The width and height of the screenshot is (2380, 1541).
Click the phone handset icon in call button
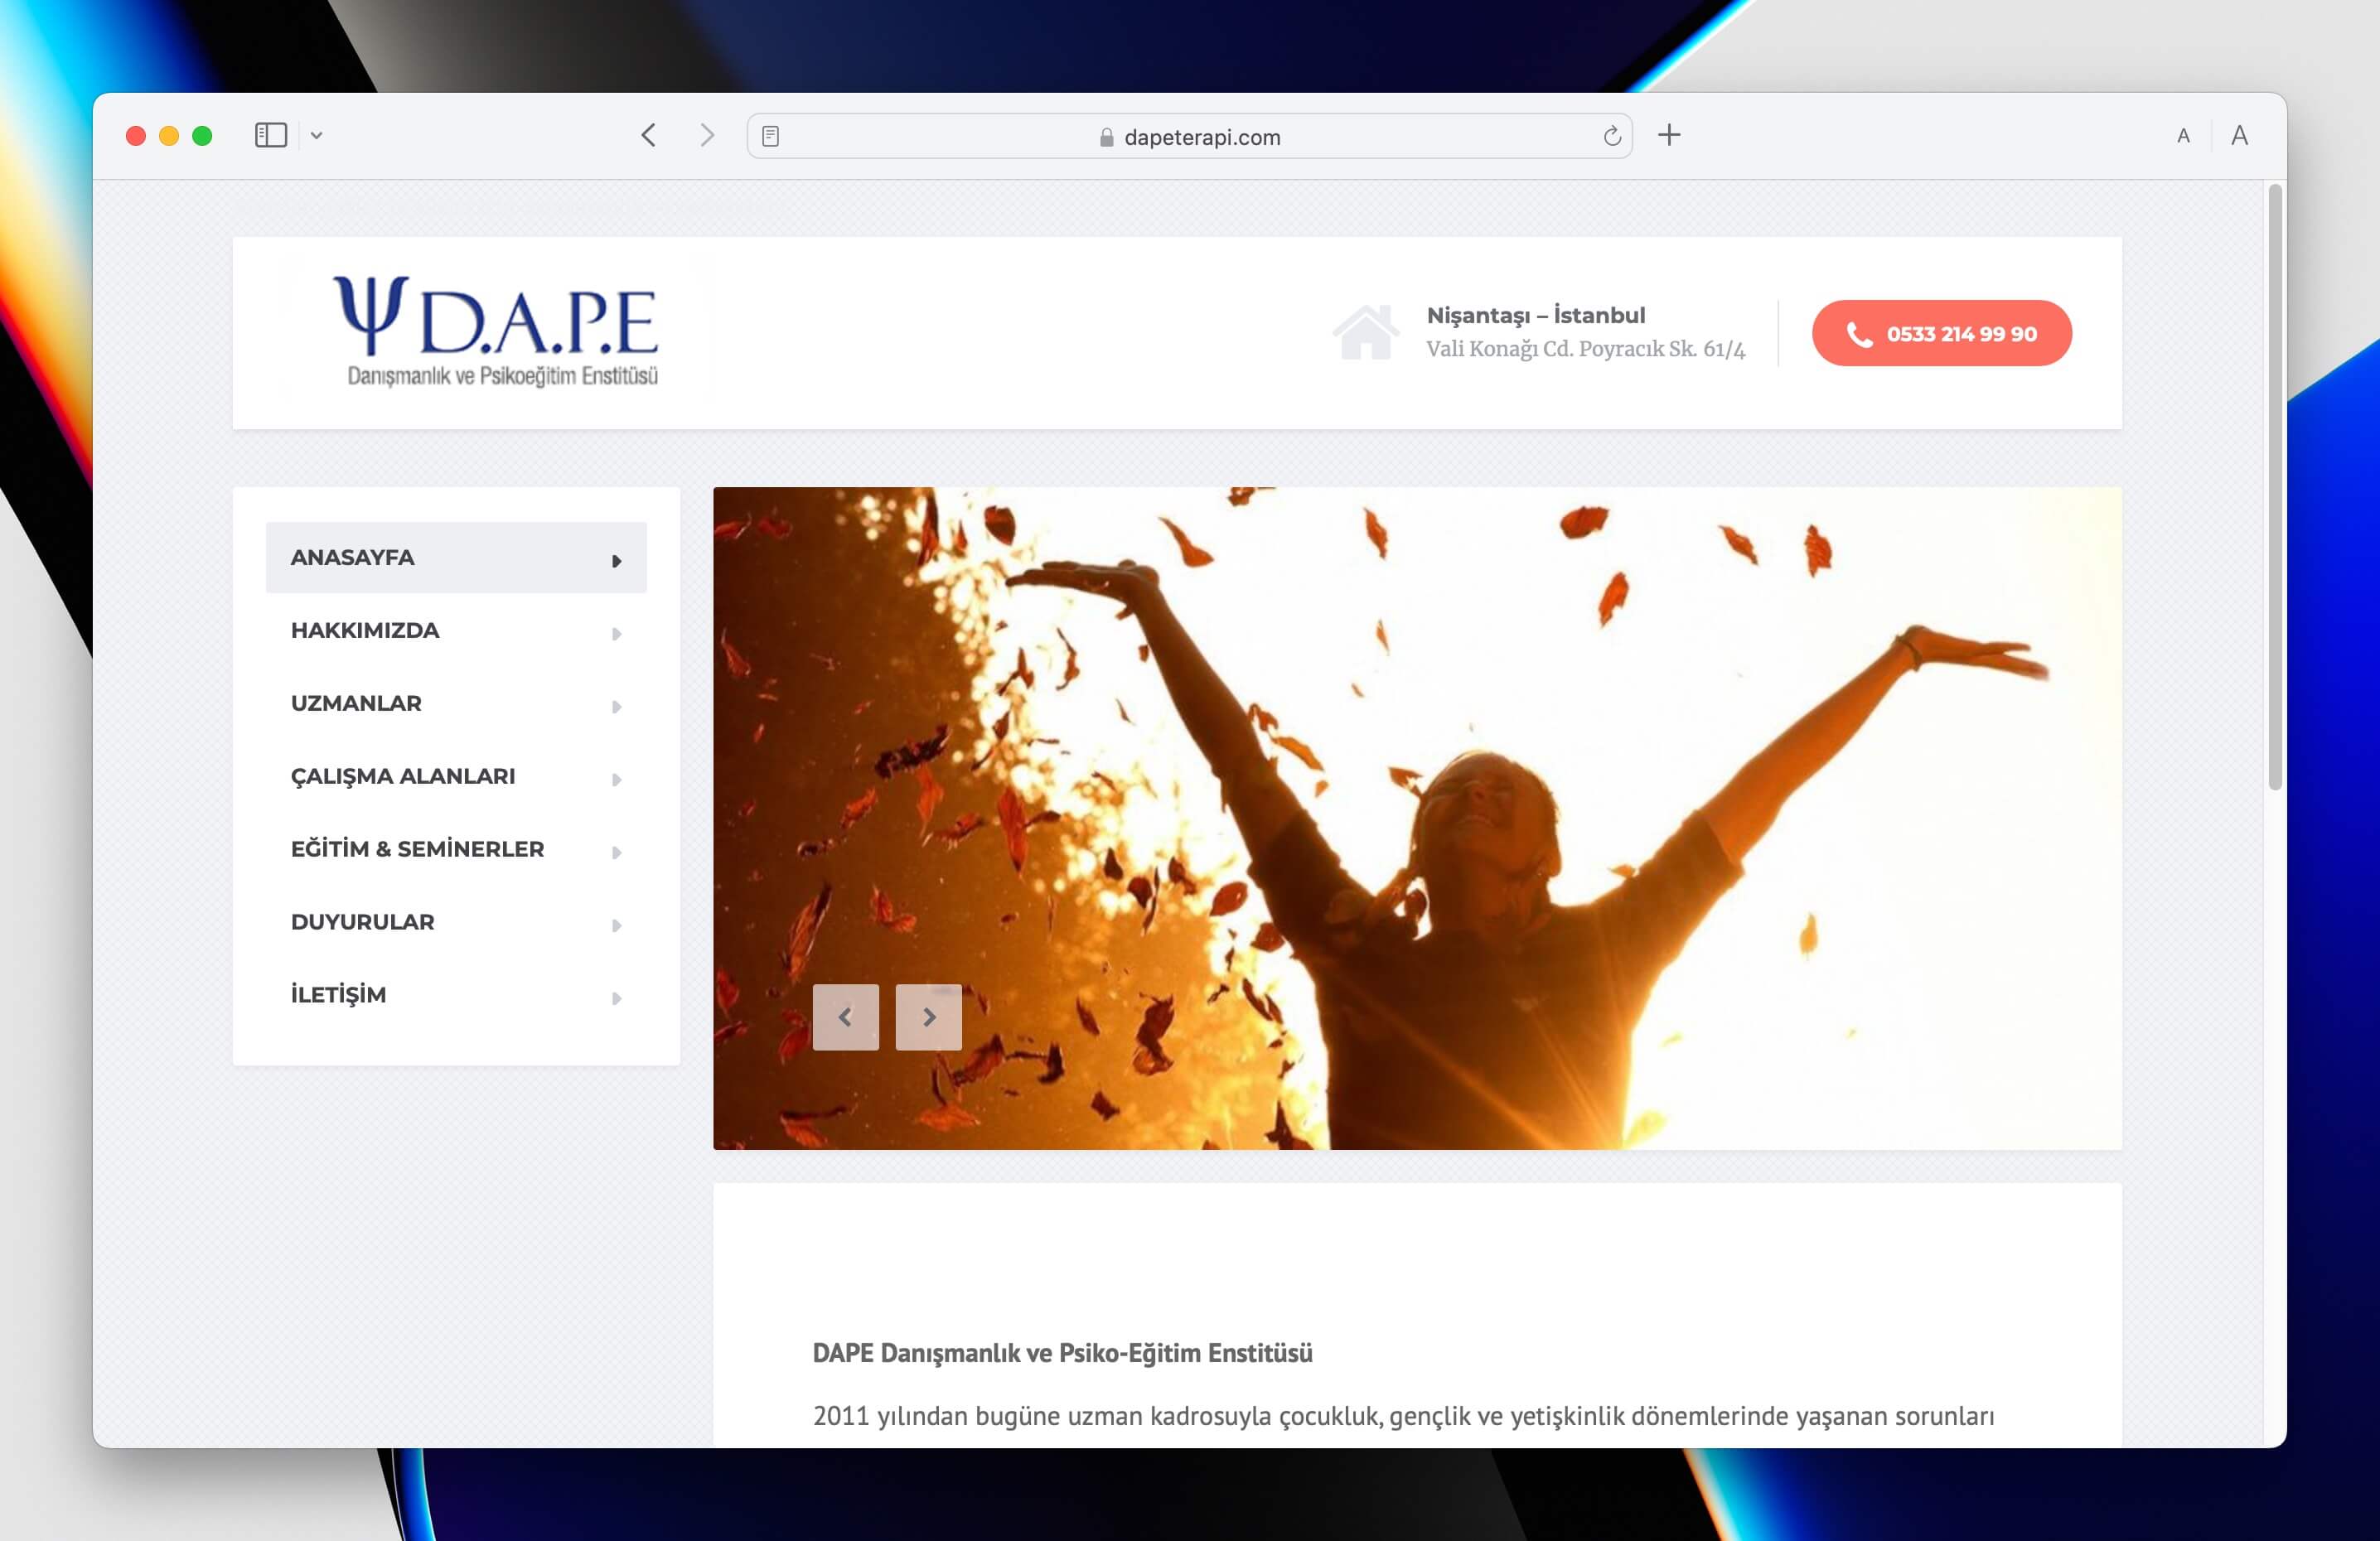[1859, 334]
